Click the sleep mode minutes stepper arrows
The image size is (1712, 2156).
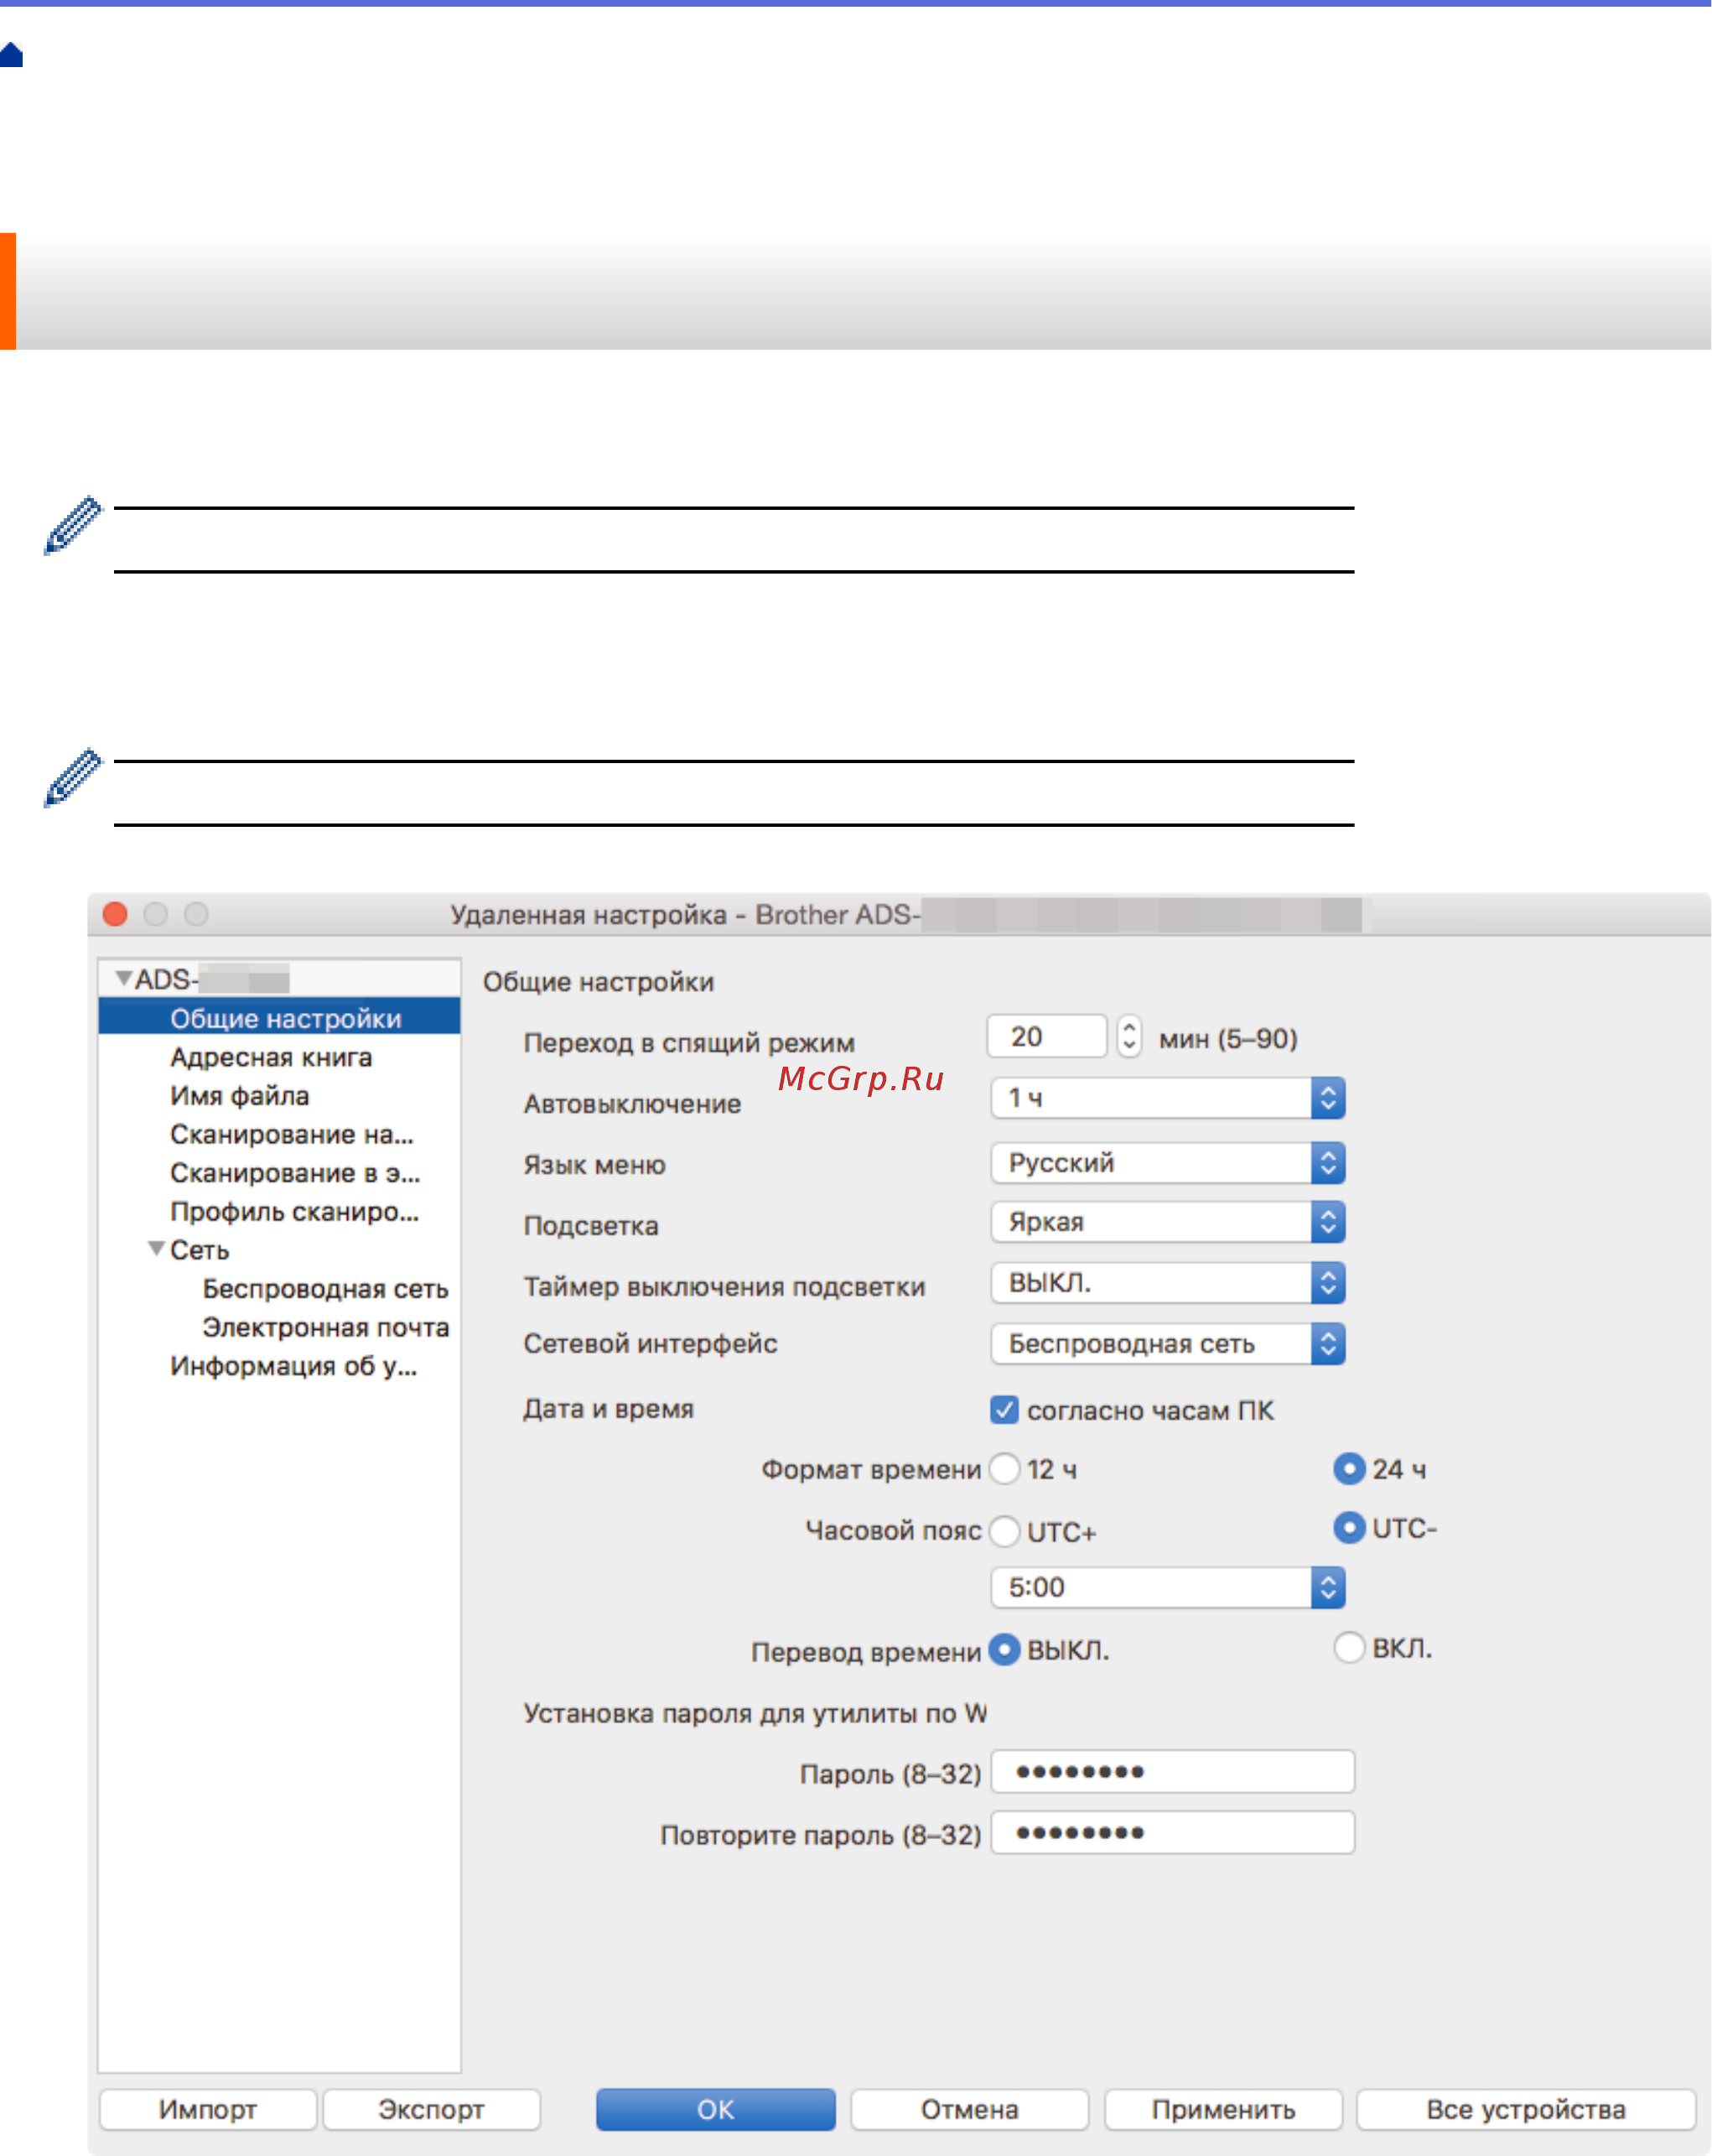[1128, 1035]
